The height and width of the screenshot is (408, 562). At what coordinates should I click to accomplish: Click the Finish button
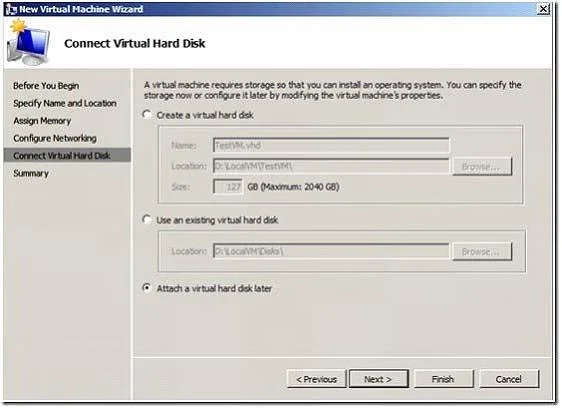pyautogui.click(x=443, y=379)
